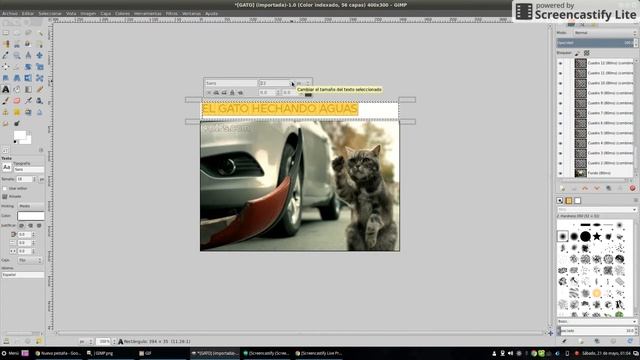Select the Perspective tool
This screenshot has height=360, width=640.
pos(17,78)
